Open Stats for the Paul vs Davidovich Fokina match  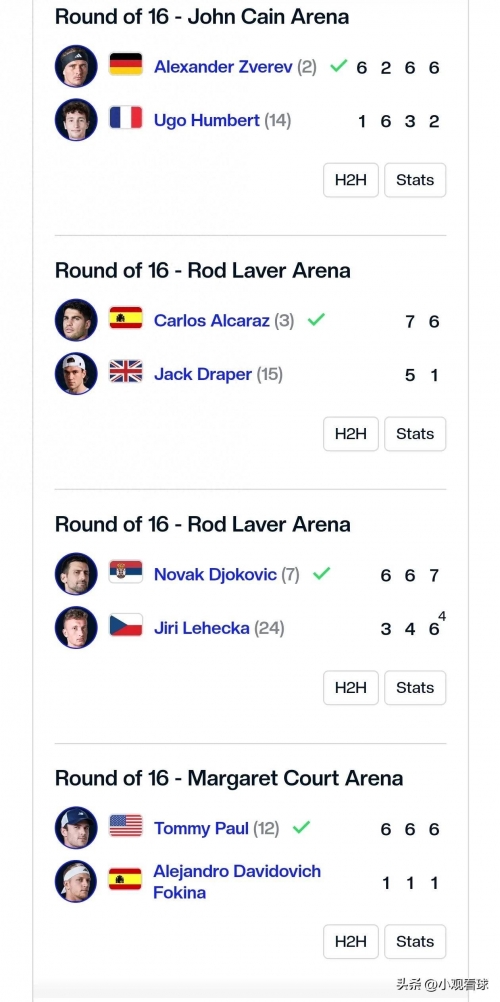pyautogui.click(x=415, y=941)
